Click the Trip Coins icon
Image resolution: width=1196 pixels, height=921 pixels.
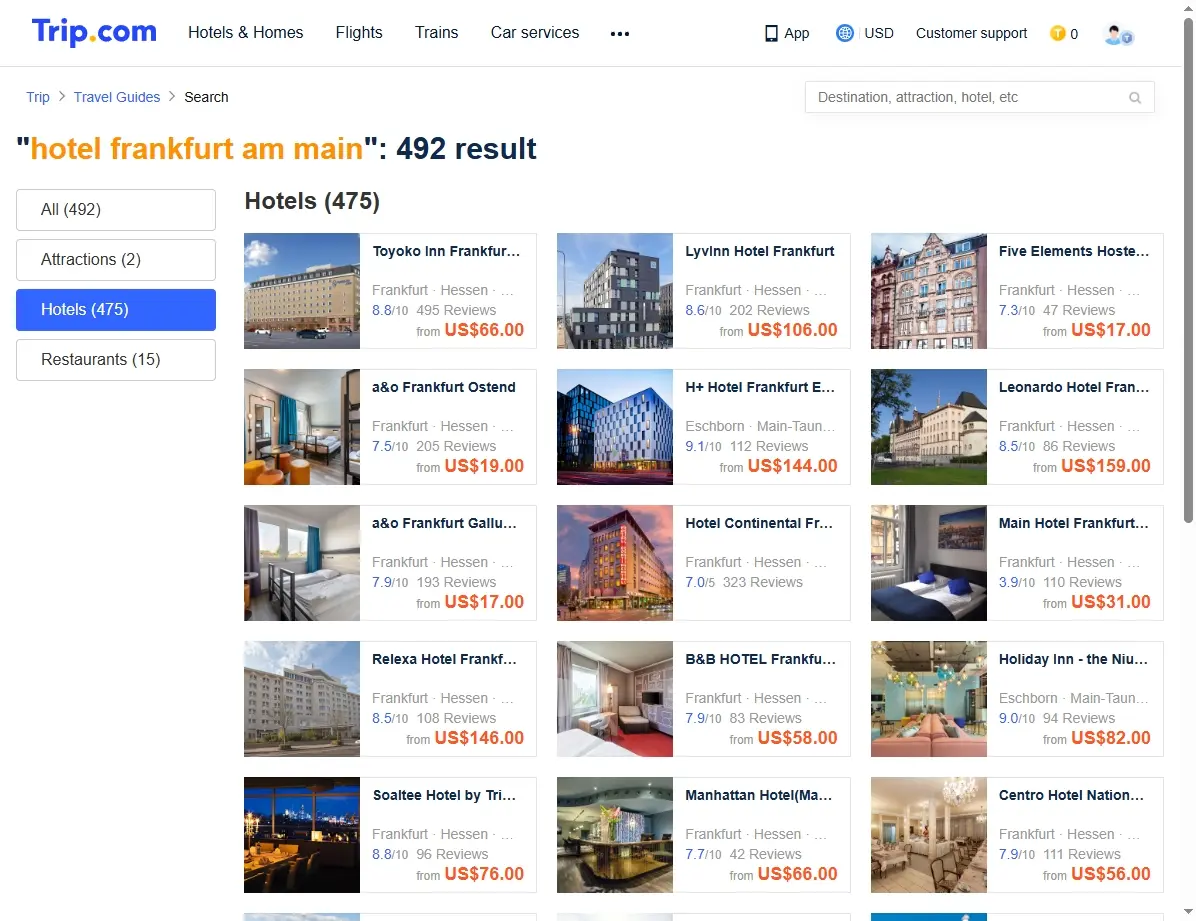pos(1057,33)
